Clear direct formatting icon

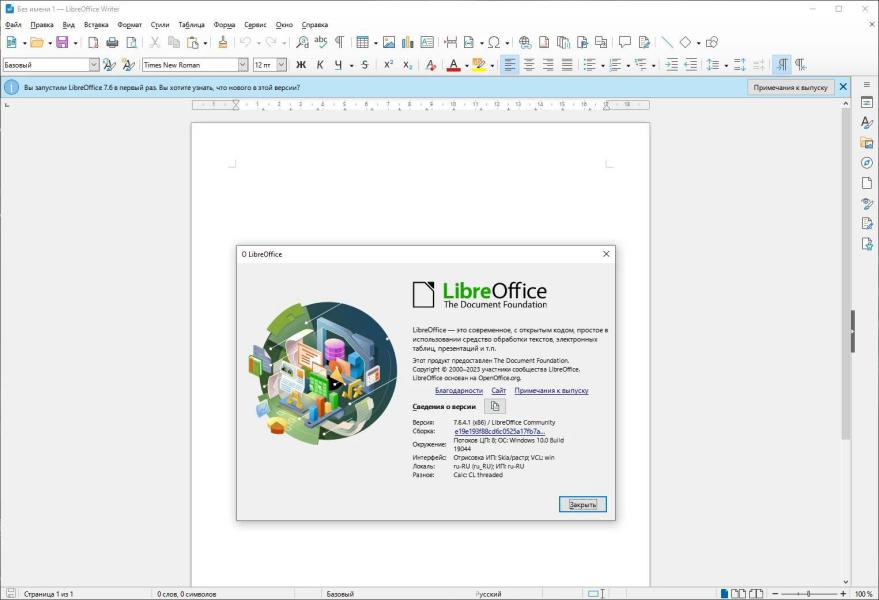coord(431,65)
